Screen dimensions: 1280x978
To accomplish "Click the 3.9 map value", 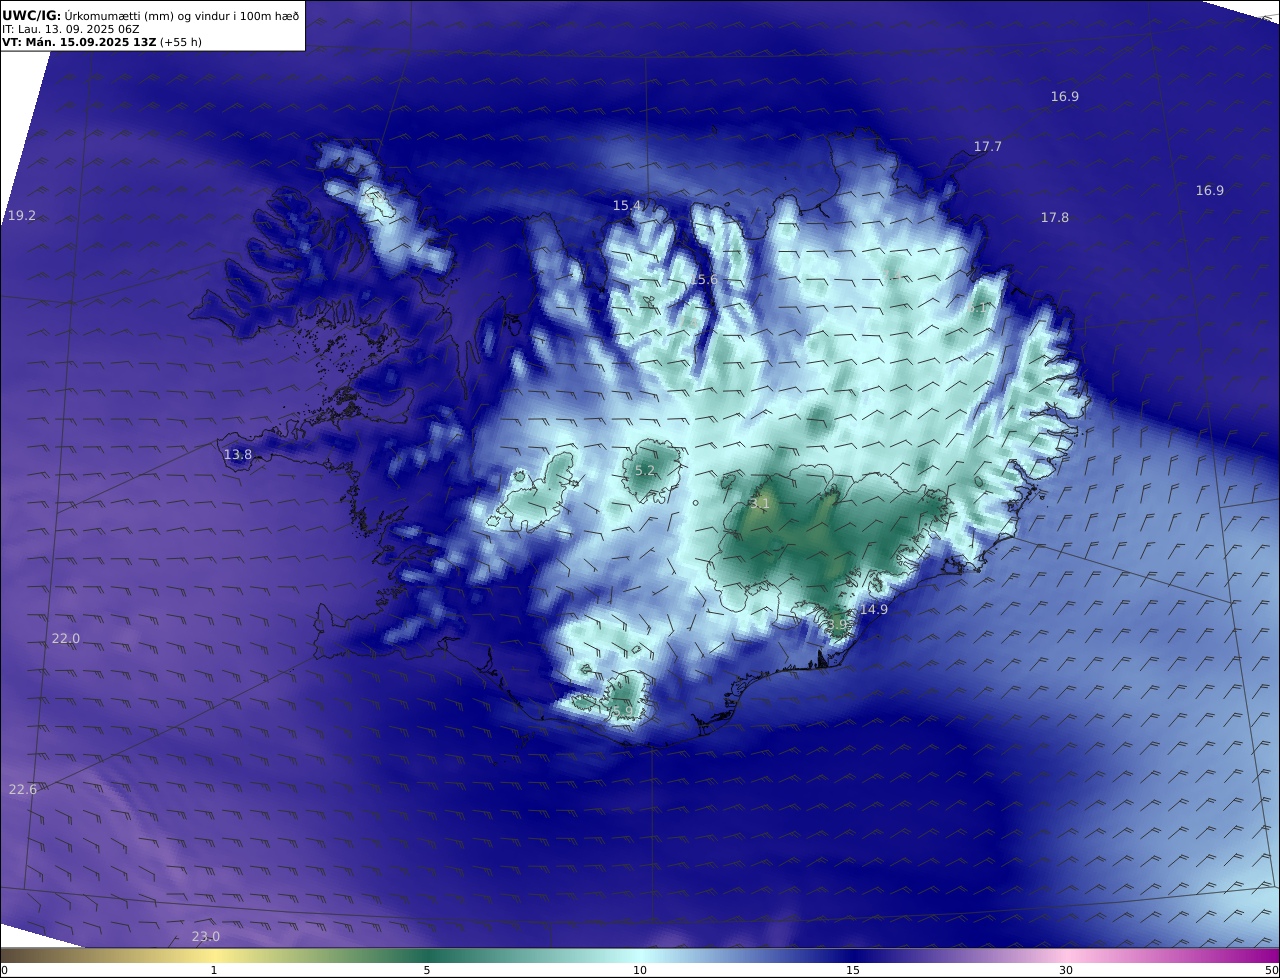I will 836,624.
